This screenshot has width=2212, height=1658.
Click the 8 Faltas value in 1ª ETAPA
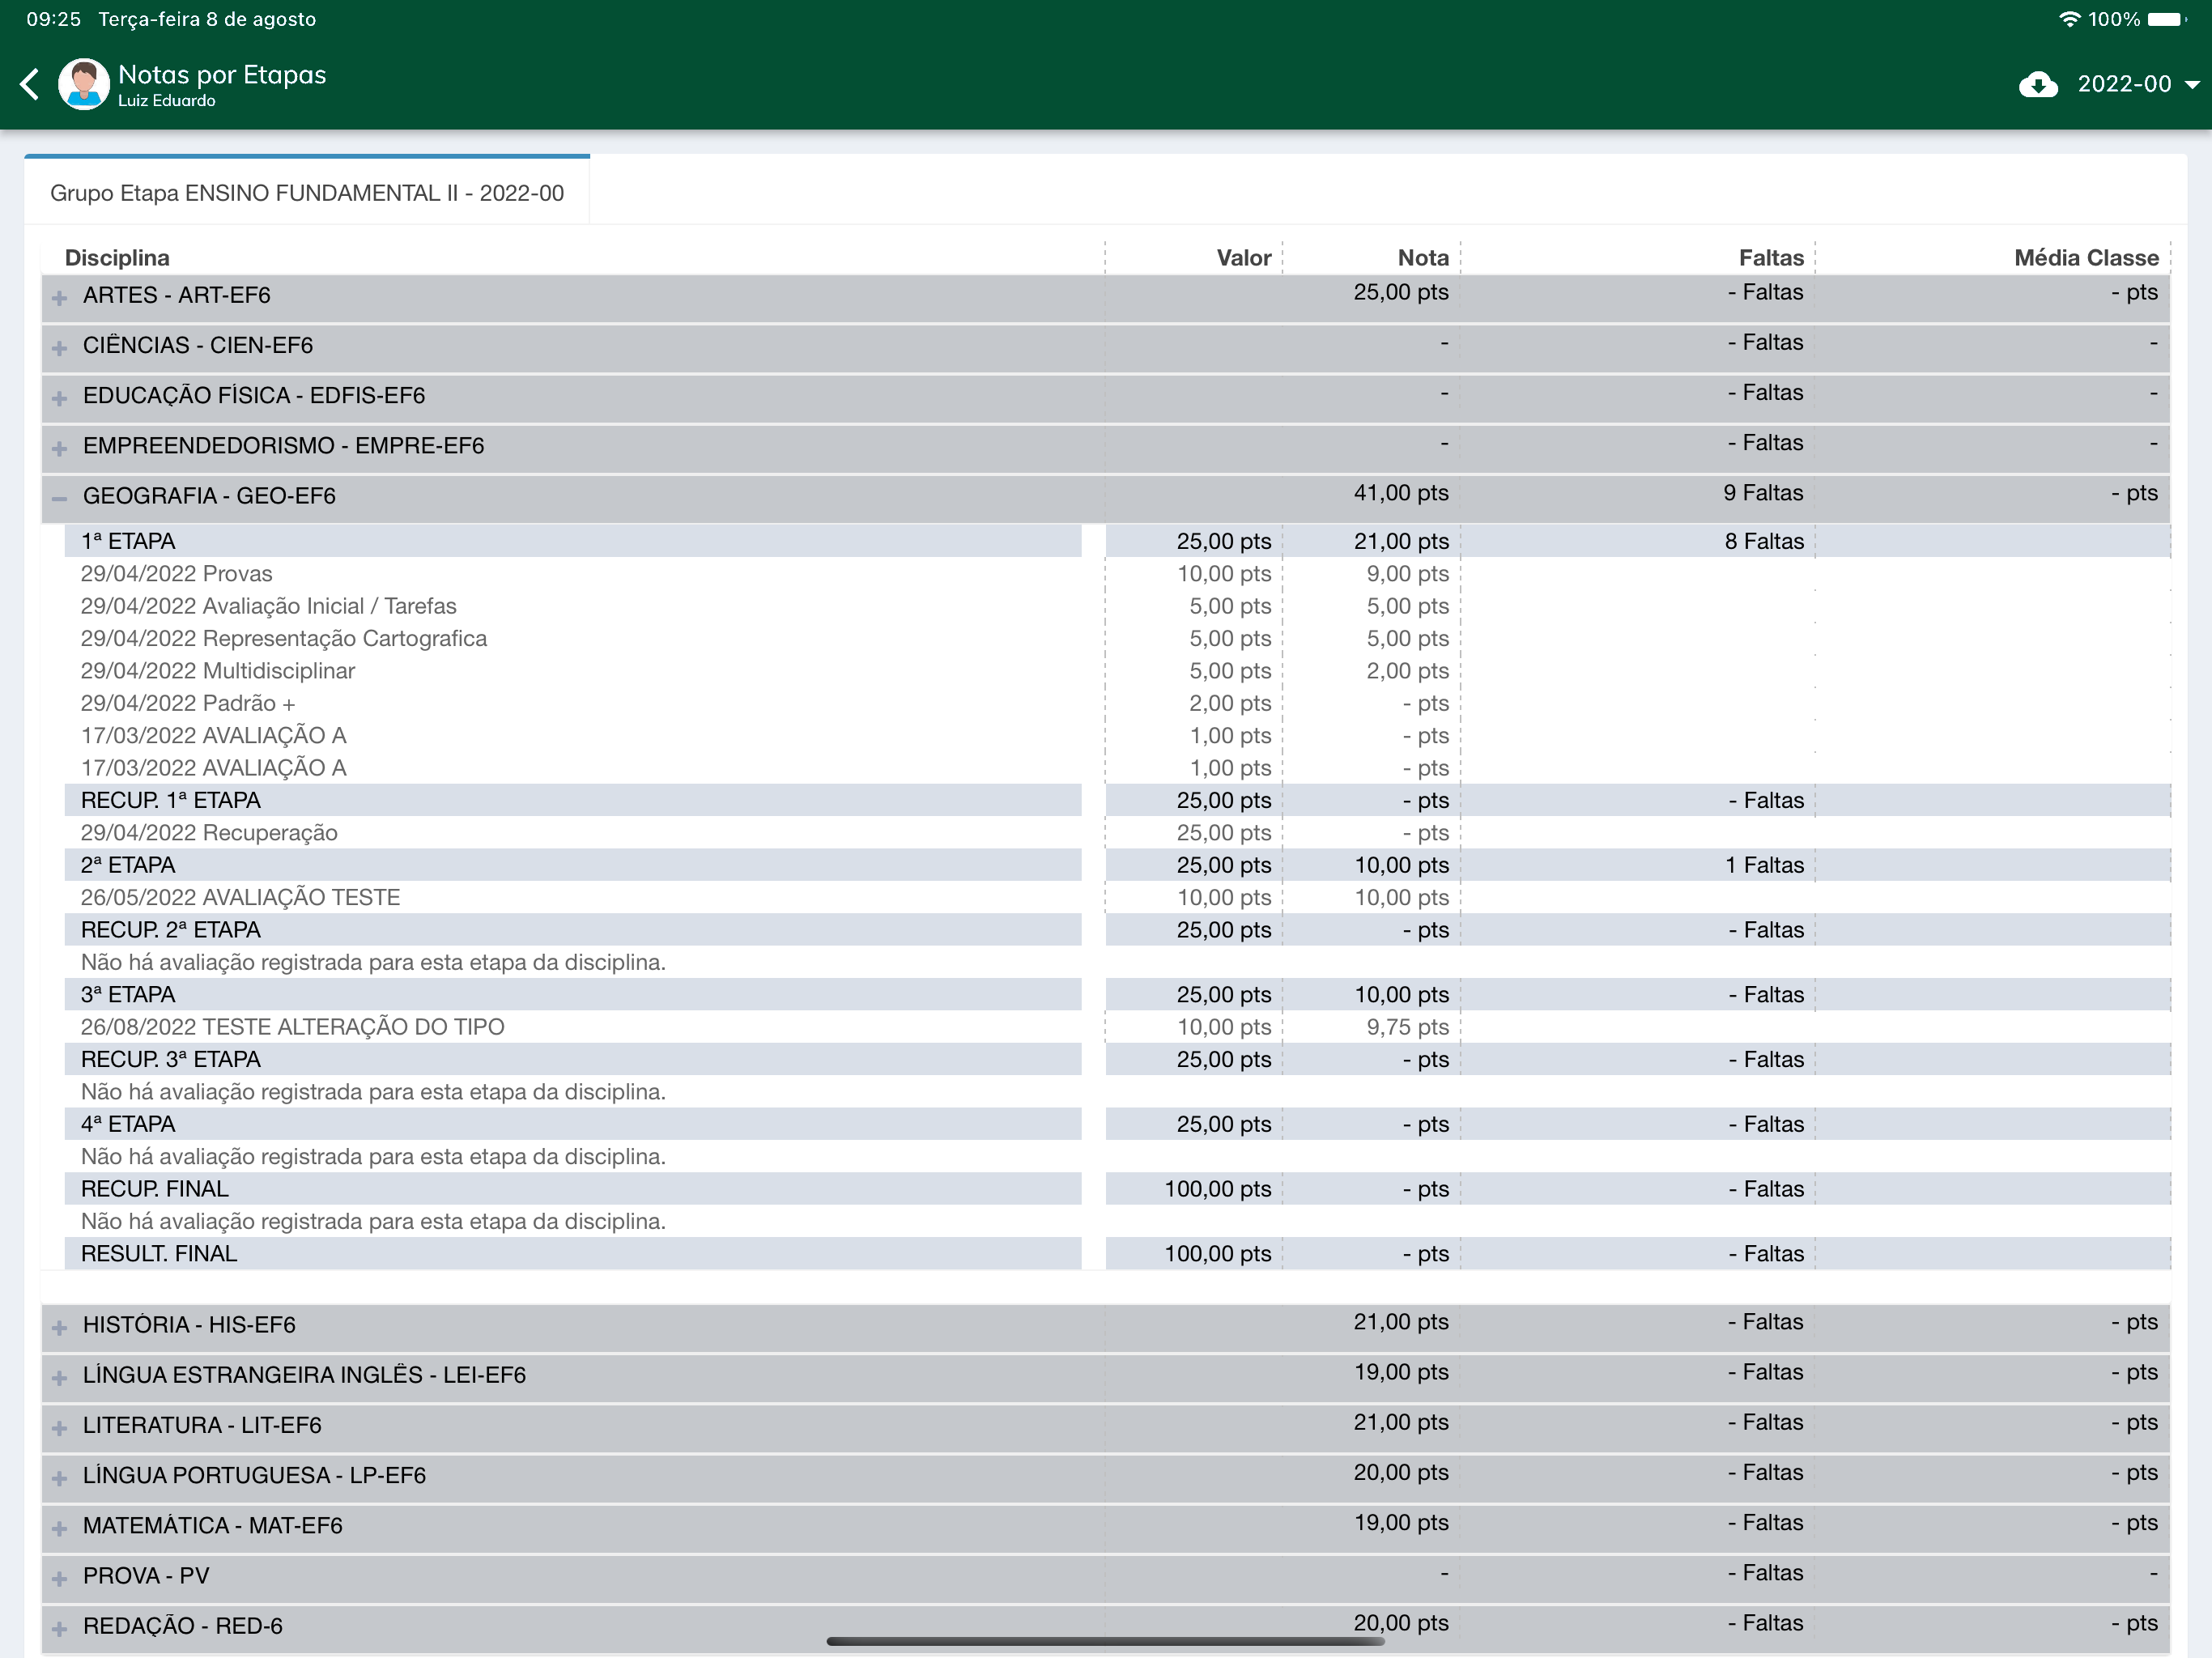click(x=1764, y=541)
